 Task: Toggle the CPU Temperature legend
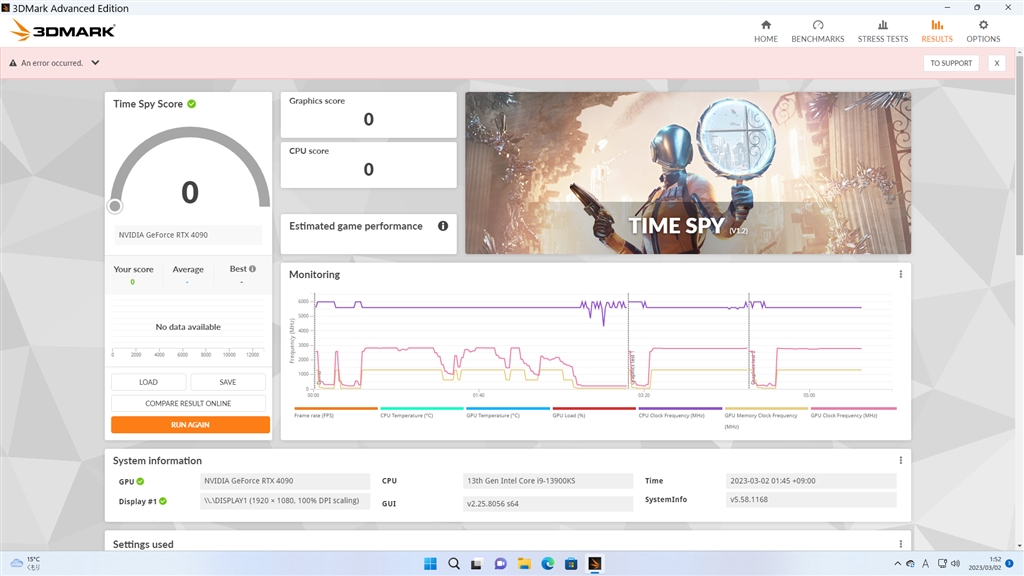[422, 412]
